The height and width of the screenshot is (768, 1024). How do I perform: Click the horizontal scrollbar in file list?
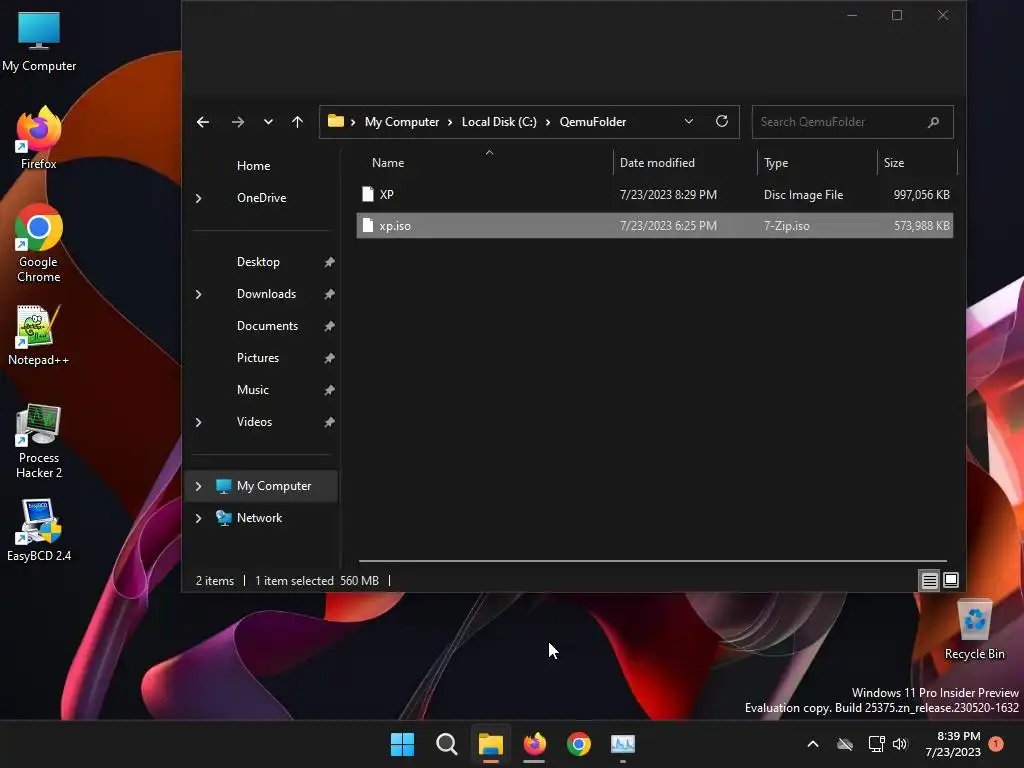click(652, 560)
